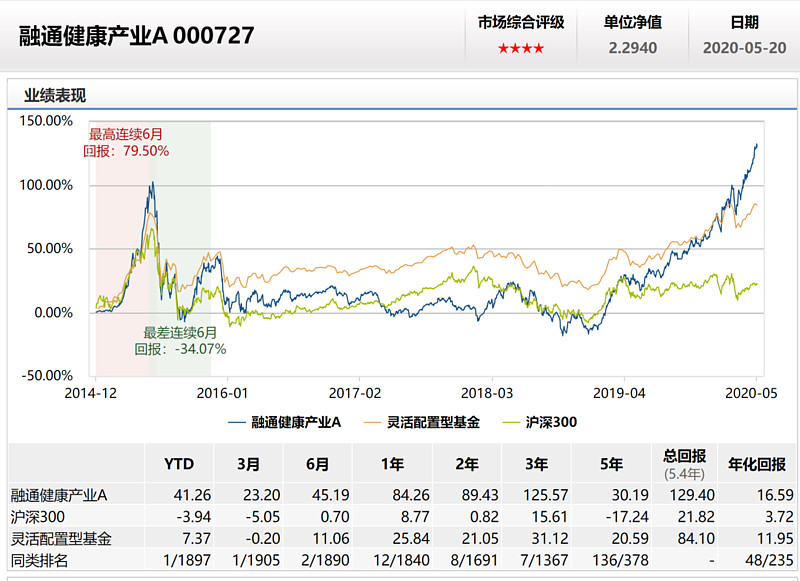The image size is (800, 581).
Task: Click the 2019-04 x-axis label
Action: [619, 393]
